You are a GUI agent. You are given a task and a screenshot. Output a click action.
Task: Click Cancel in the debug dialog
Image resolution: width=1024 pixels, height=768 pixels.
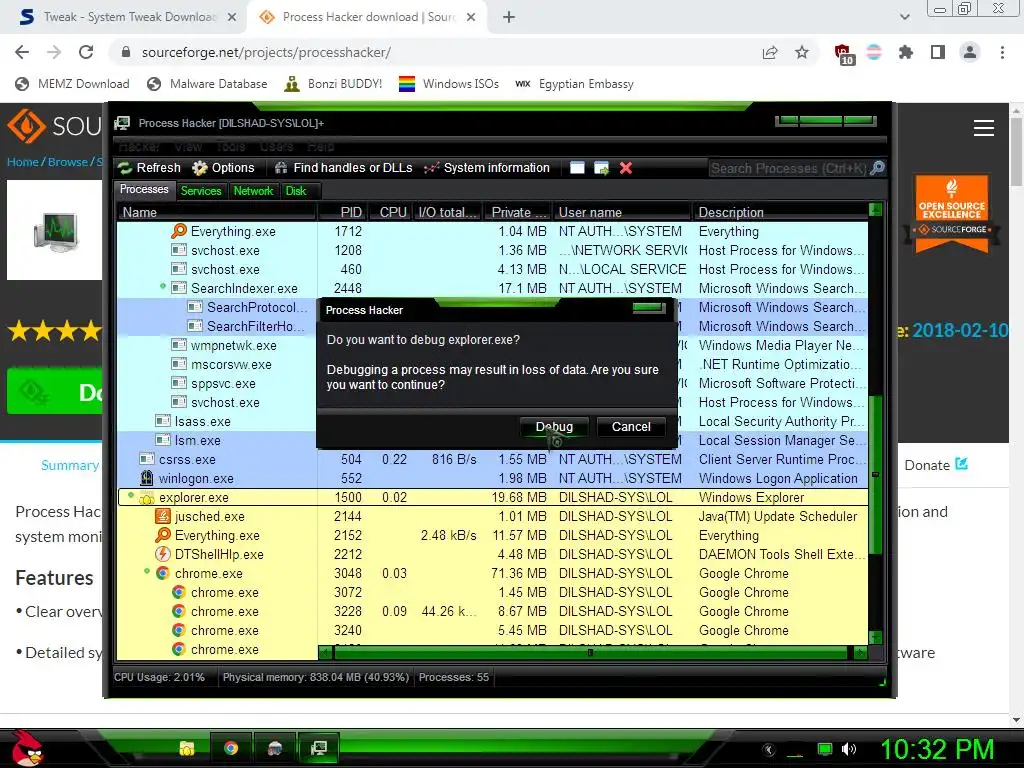click(x=631, y=426)
